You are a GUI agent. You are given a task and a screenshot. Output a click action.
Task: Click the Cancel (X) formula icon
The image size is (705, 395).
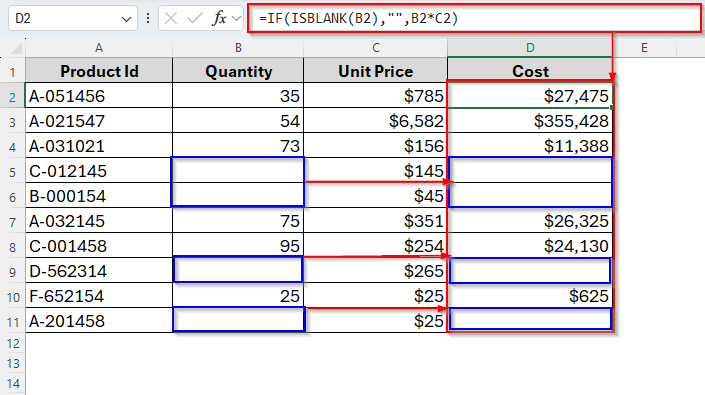point(170,18)
